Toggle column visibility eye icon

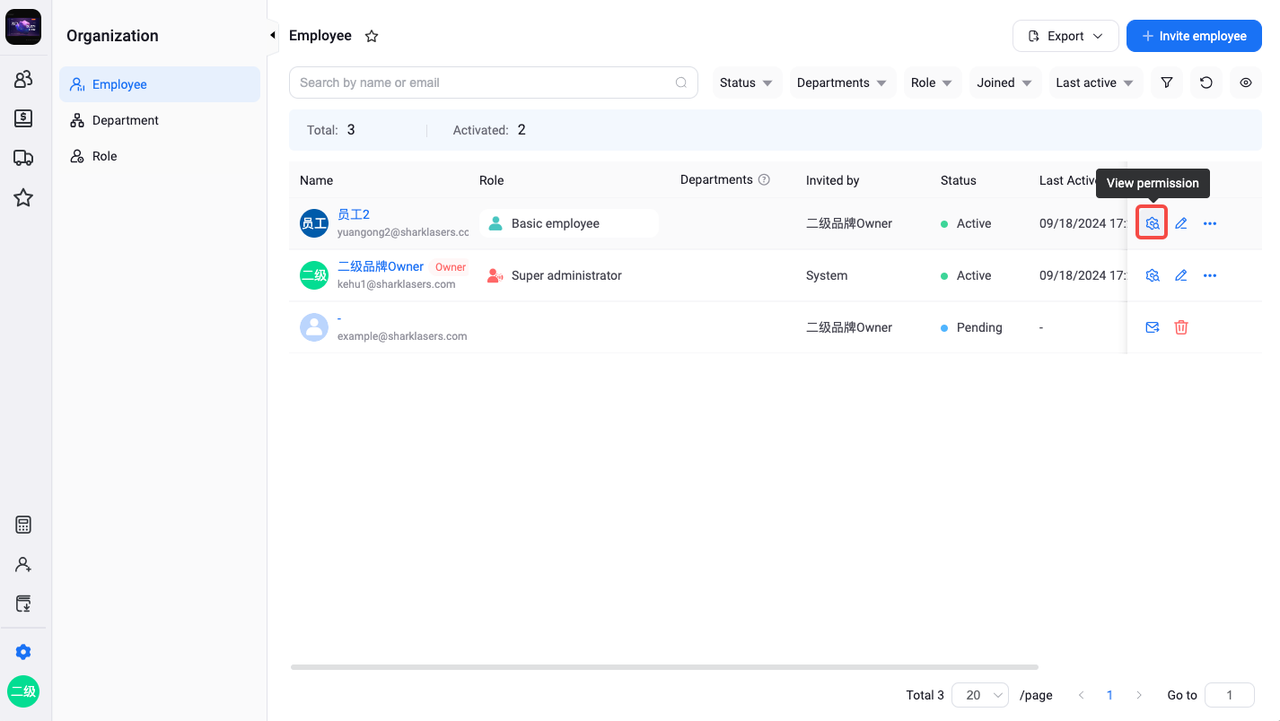click(x=1246, y=83)
